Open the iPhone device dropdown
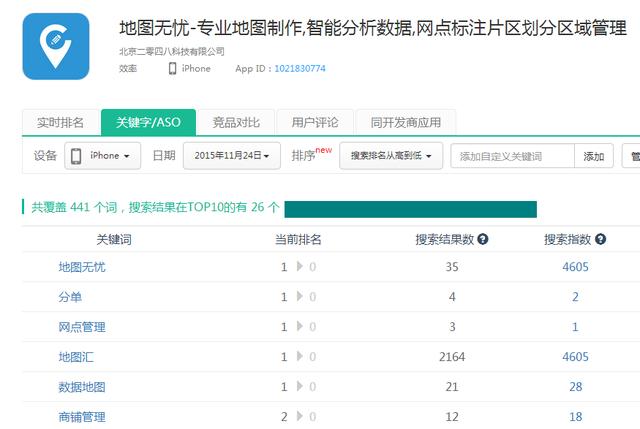 102,156
